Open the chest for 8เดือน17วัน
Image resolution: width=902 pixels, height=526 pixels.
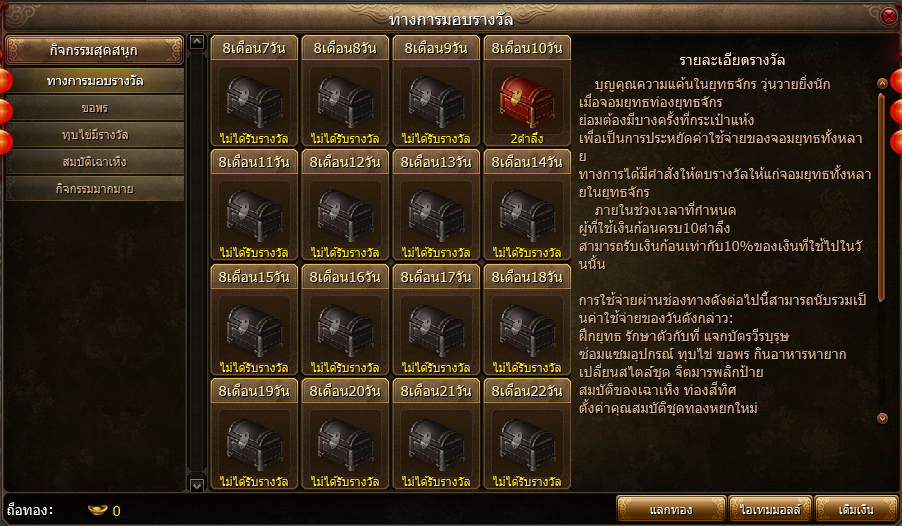tap(436, 330)
